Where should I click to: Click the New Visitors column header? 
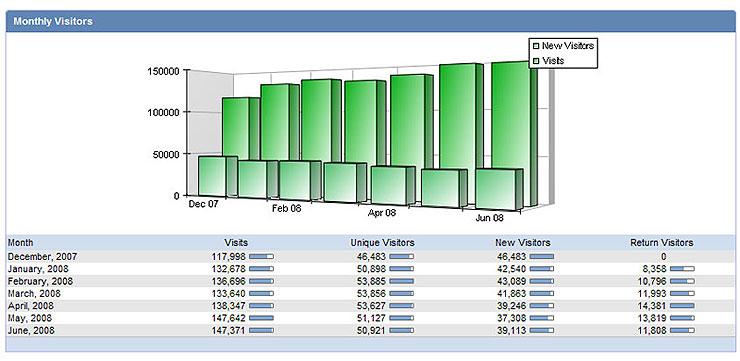click(522, 243)
